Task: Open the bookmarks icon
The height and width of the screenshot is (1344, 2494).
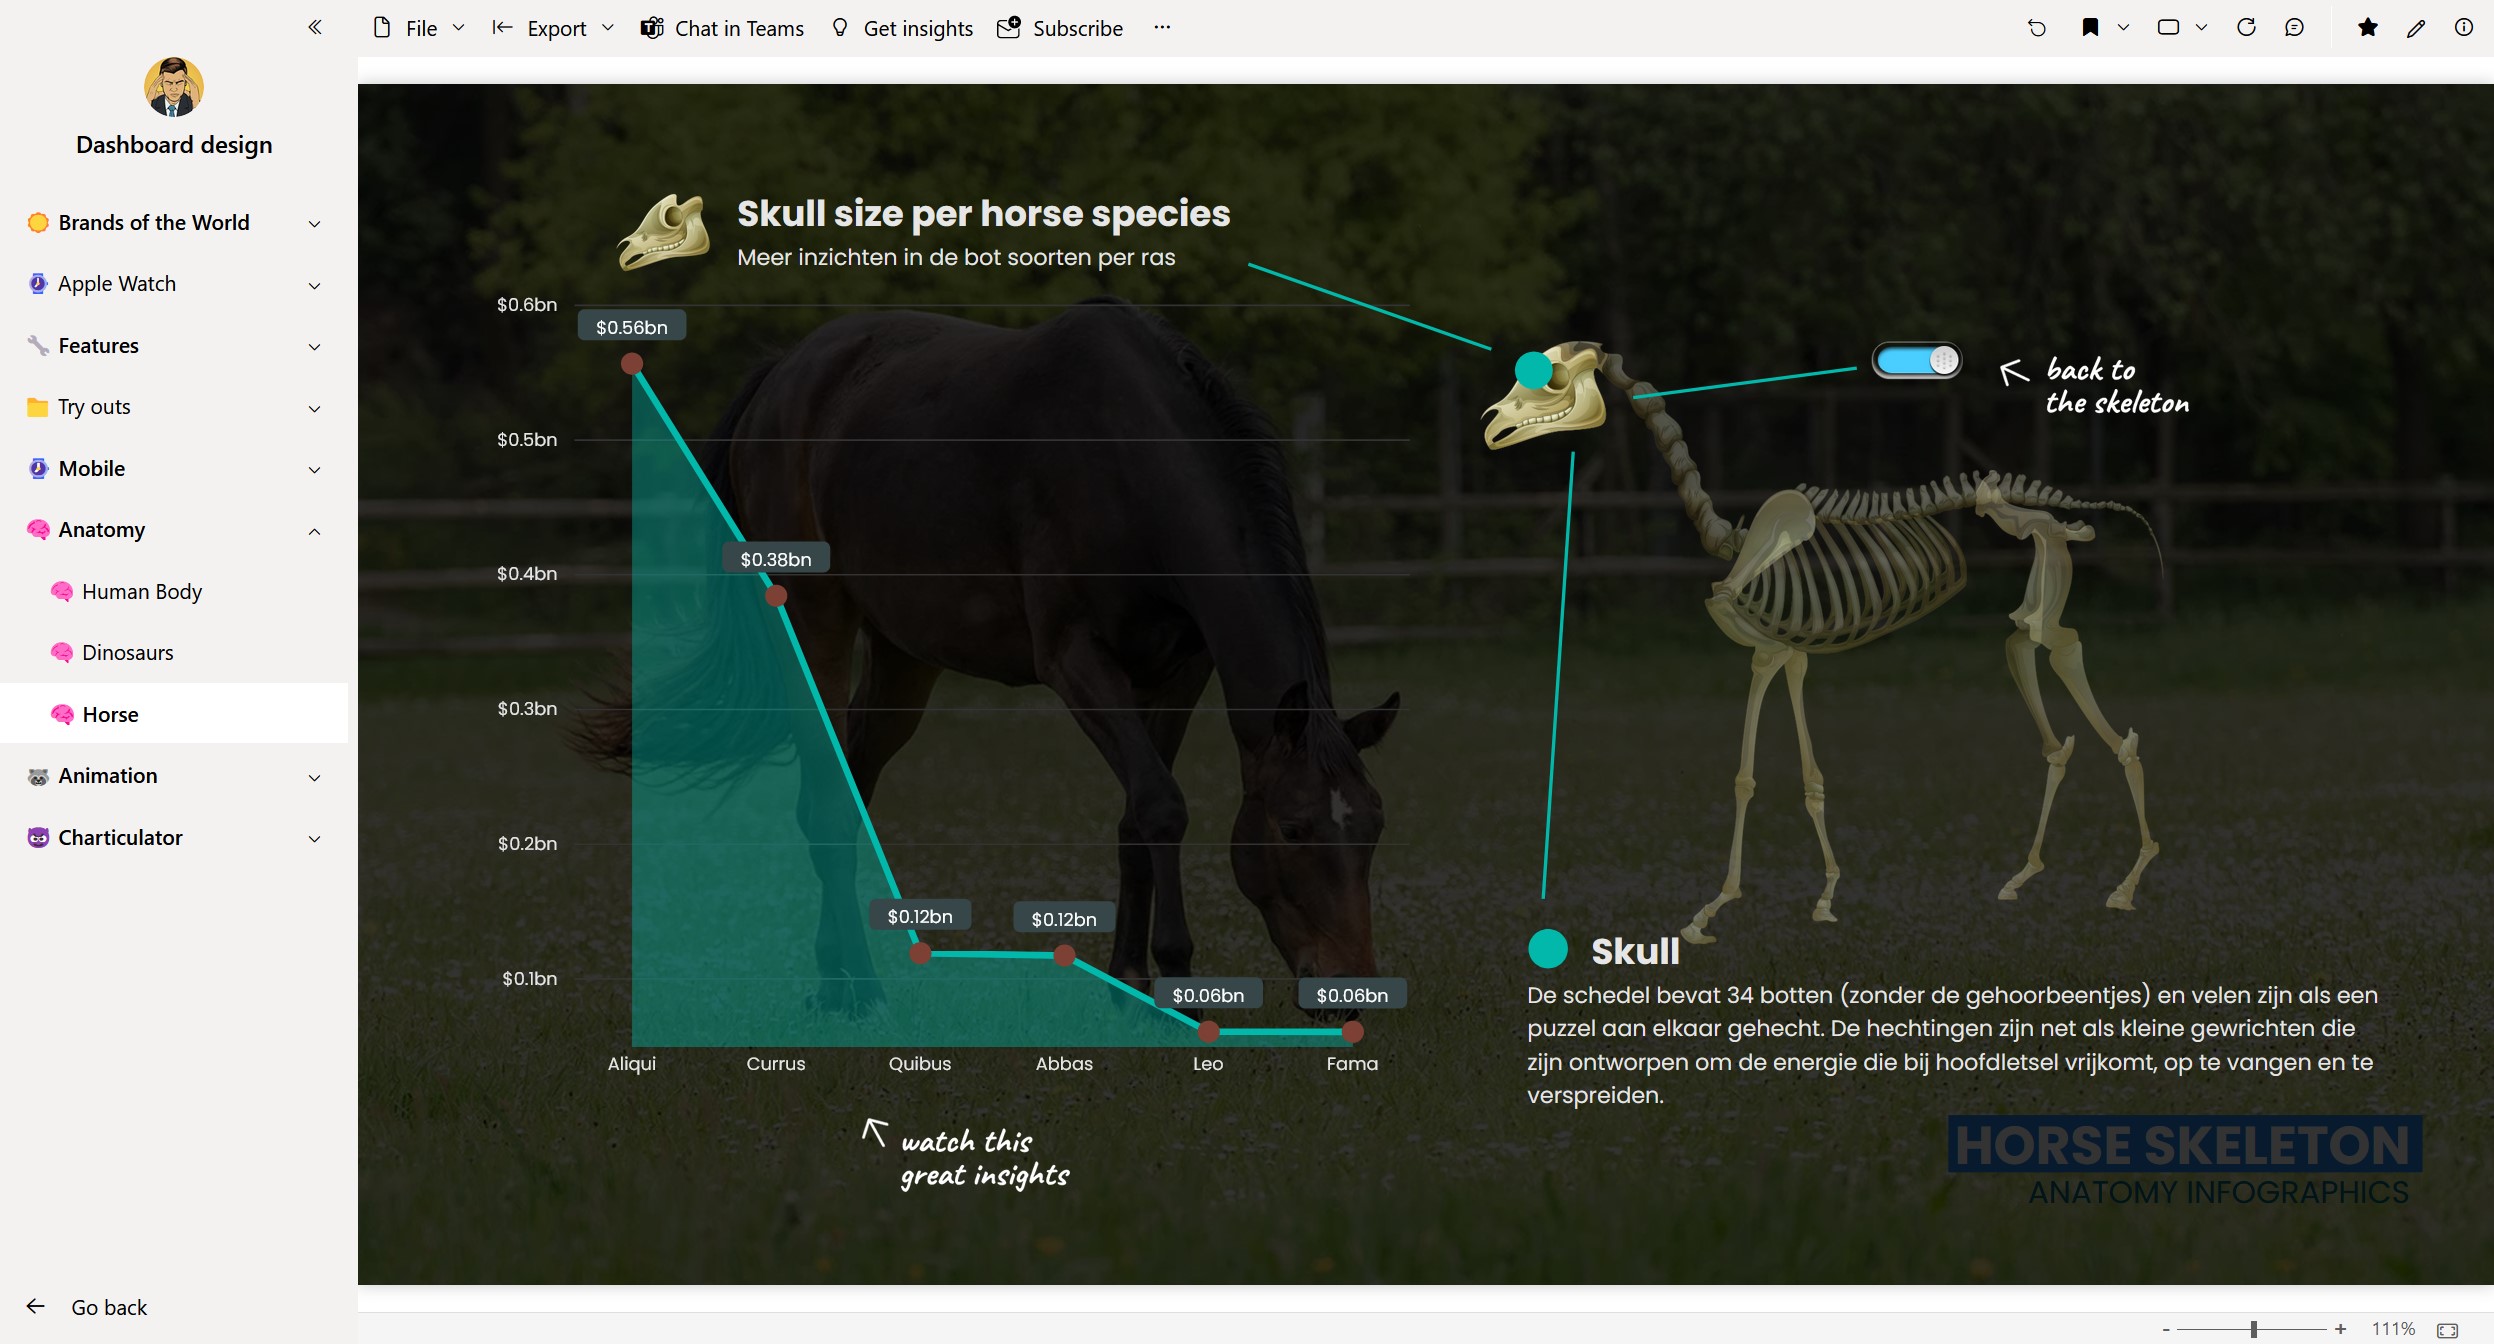Action: click(2090, 27)
